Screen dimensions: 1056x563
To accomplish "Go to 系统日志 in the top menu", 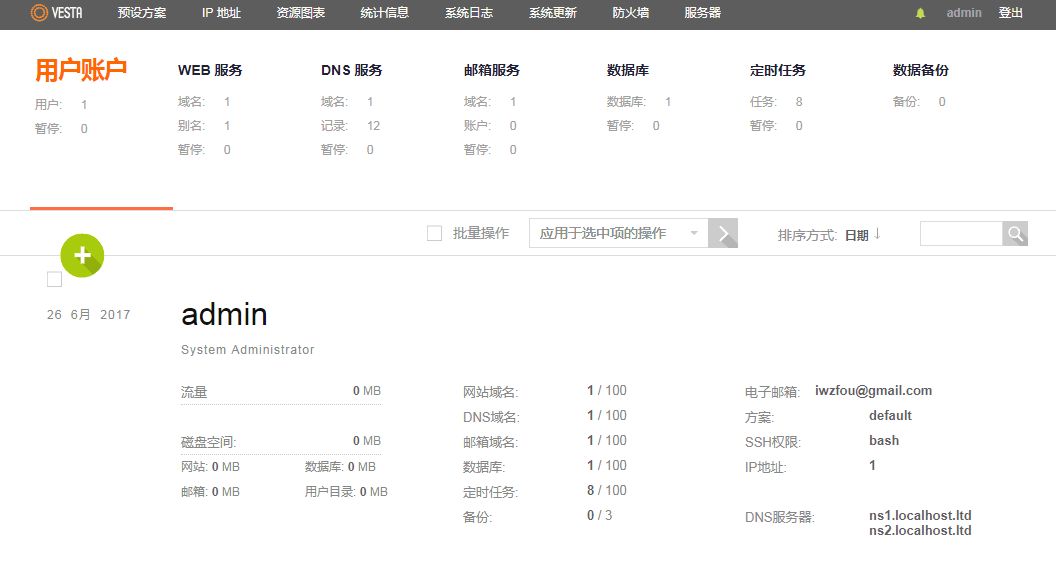I will [469, 13].
